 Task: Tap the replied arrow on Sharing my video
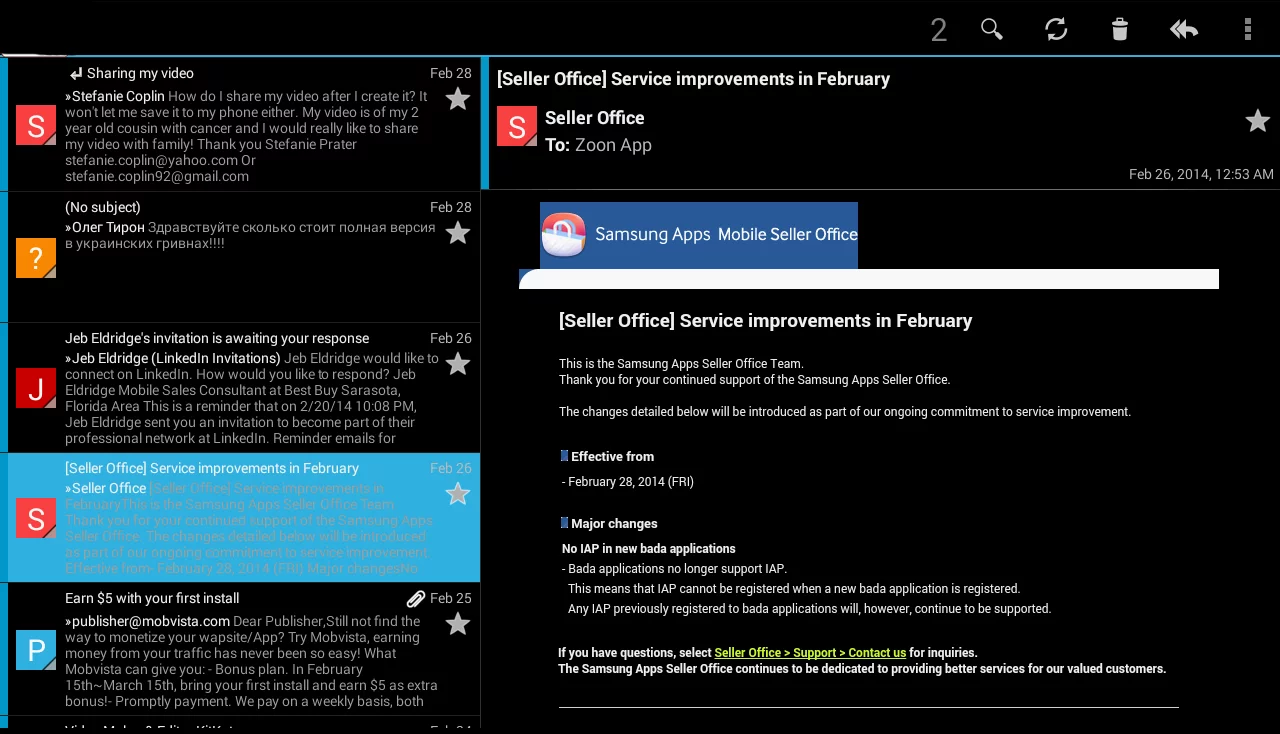(x=76, y=74)
